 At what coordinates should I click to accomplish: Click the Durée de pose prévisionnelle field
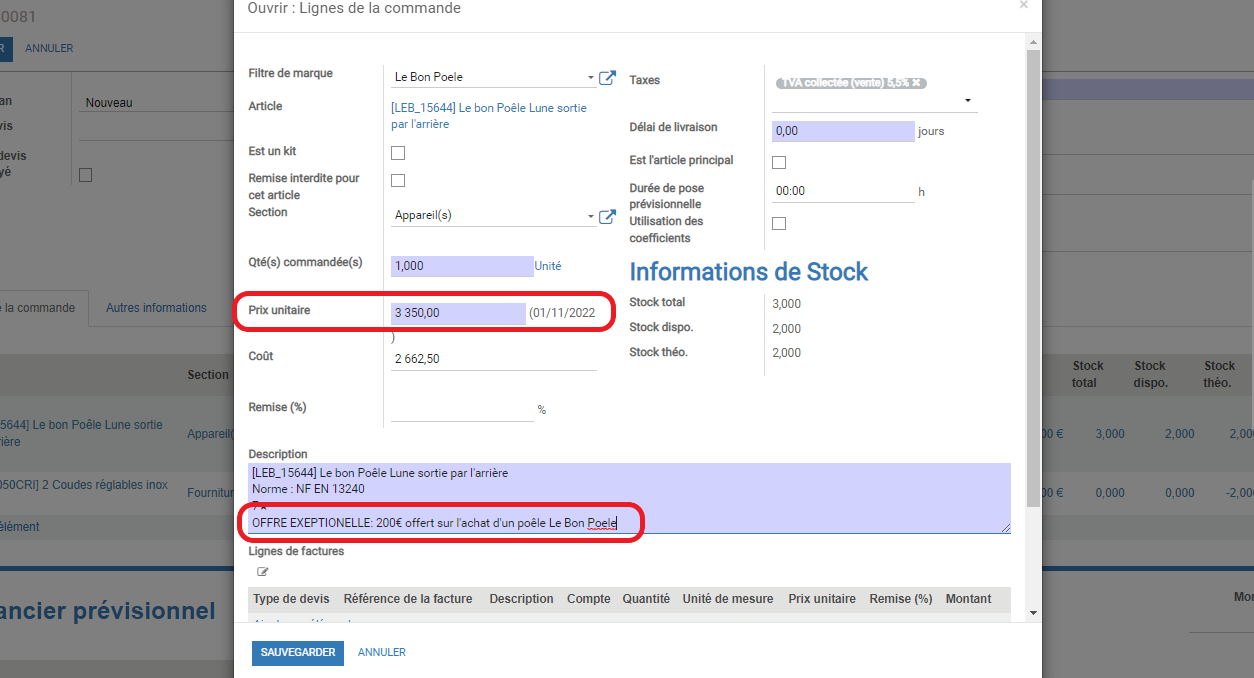click(843, 191)
